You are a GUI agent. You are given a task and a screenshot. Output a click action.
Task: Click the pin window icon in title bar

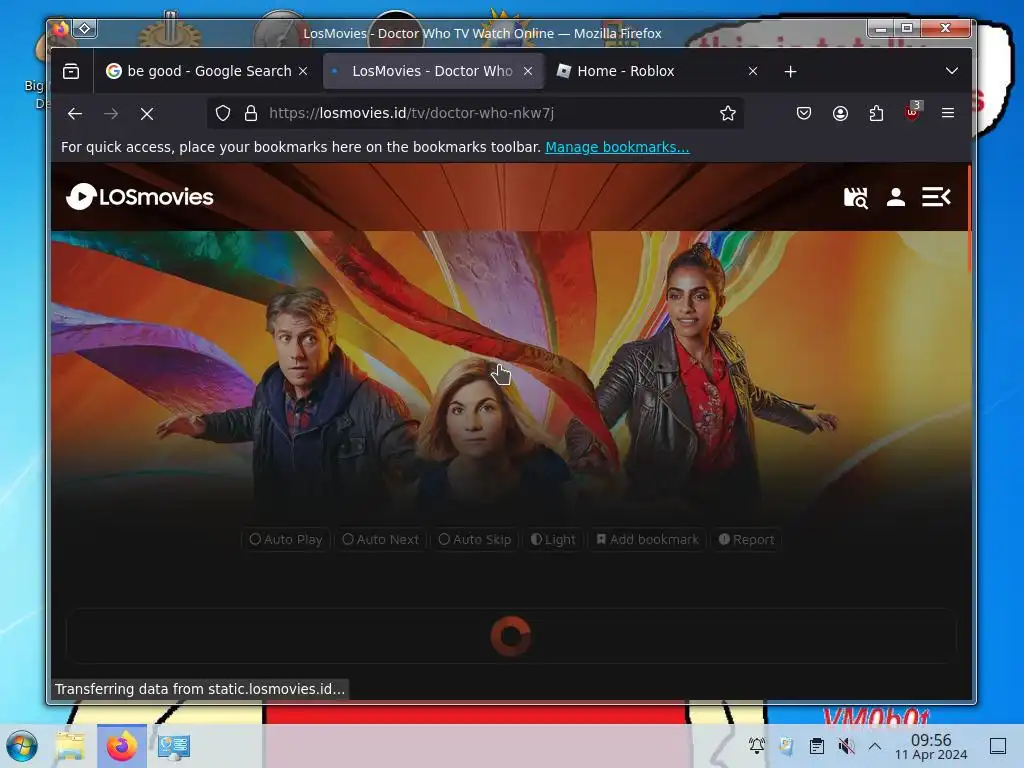click(85, 28)
